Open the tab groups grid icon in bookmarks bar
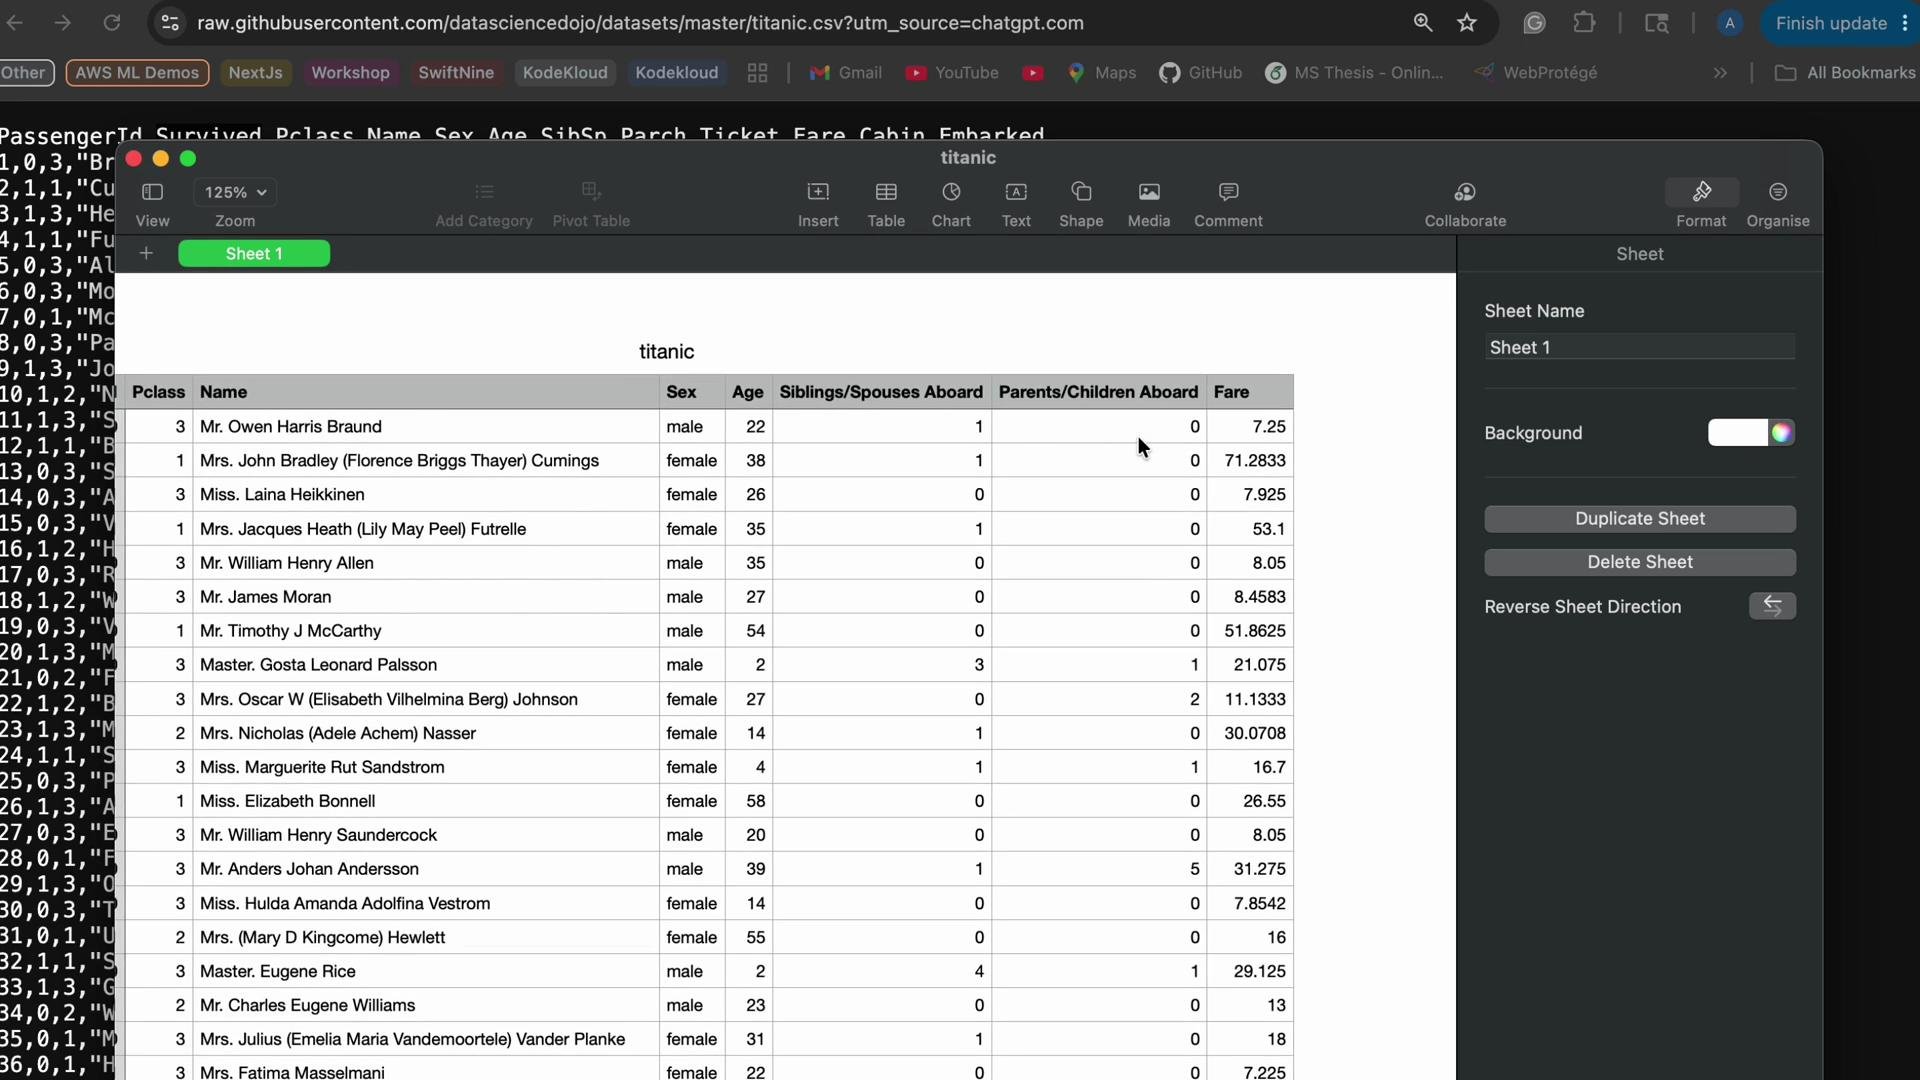The width and height of the screenshot is (1920, 1080). (x=757, y=73)
